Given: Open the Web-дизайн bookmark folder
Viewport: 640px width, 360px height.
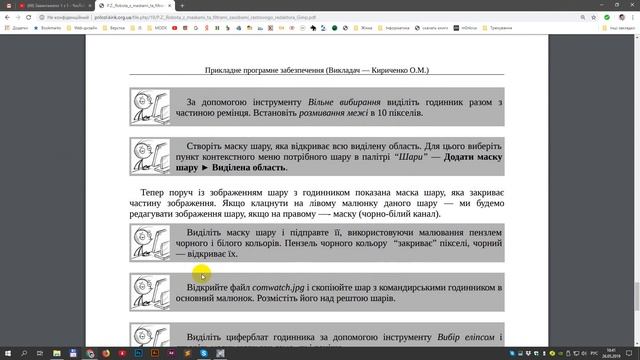Looking at the screenshot, I should (82, 28).
